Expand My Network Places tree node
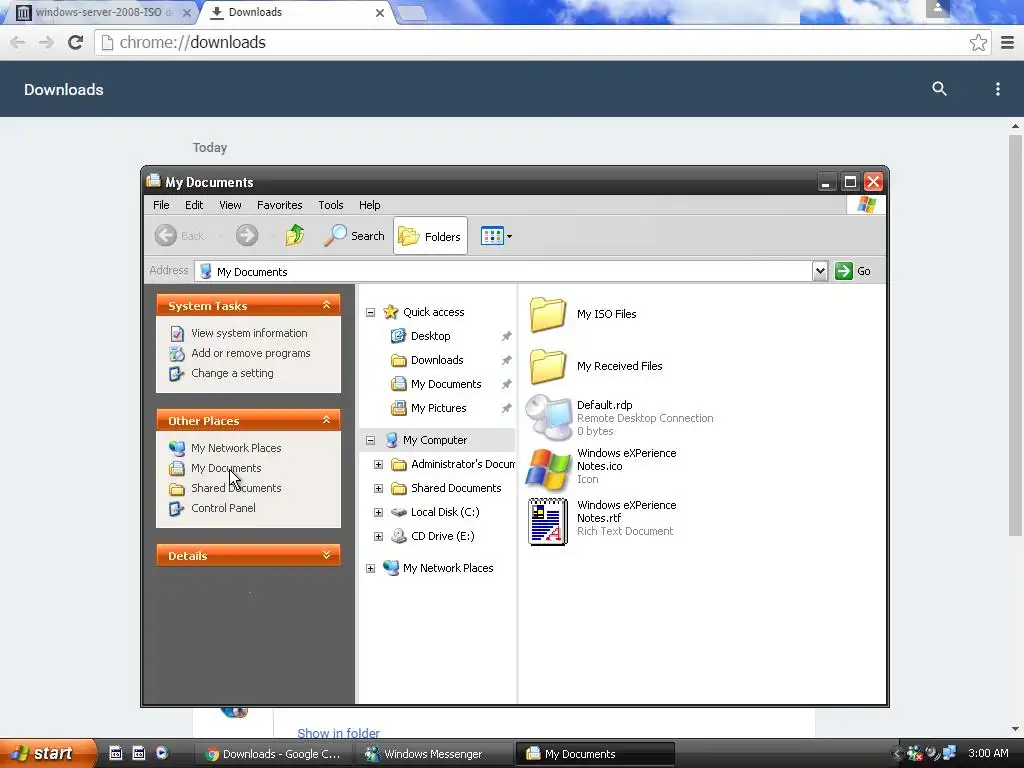Viewport: 1024px width, 768px height. click(370, 568)
